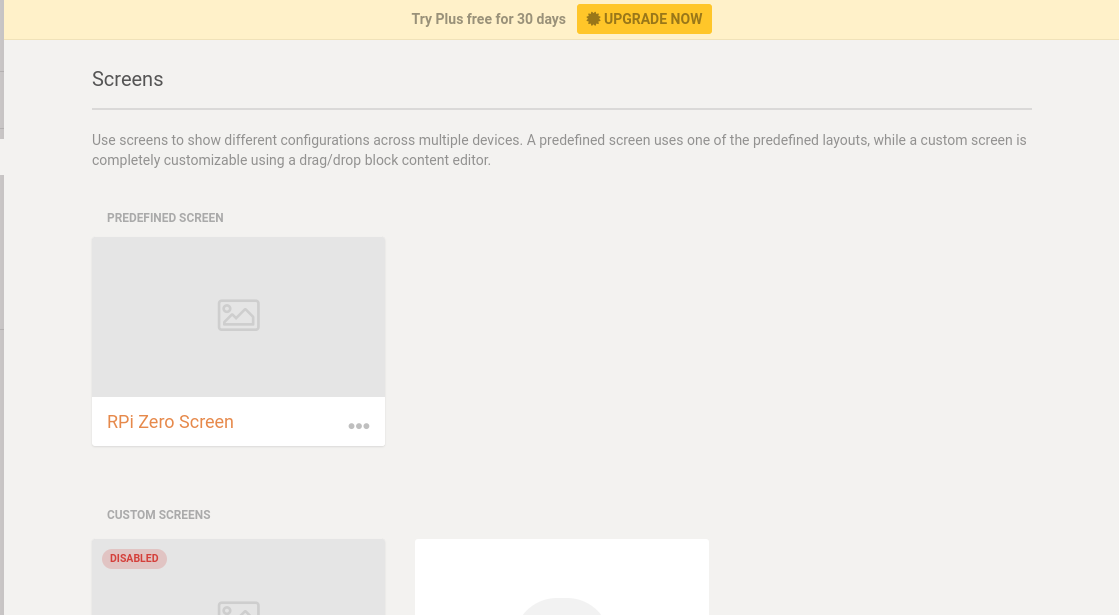Click the gray circle icon on the white custom screen card
This screenshot has height=615, width=1119.
point(562,606)
